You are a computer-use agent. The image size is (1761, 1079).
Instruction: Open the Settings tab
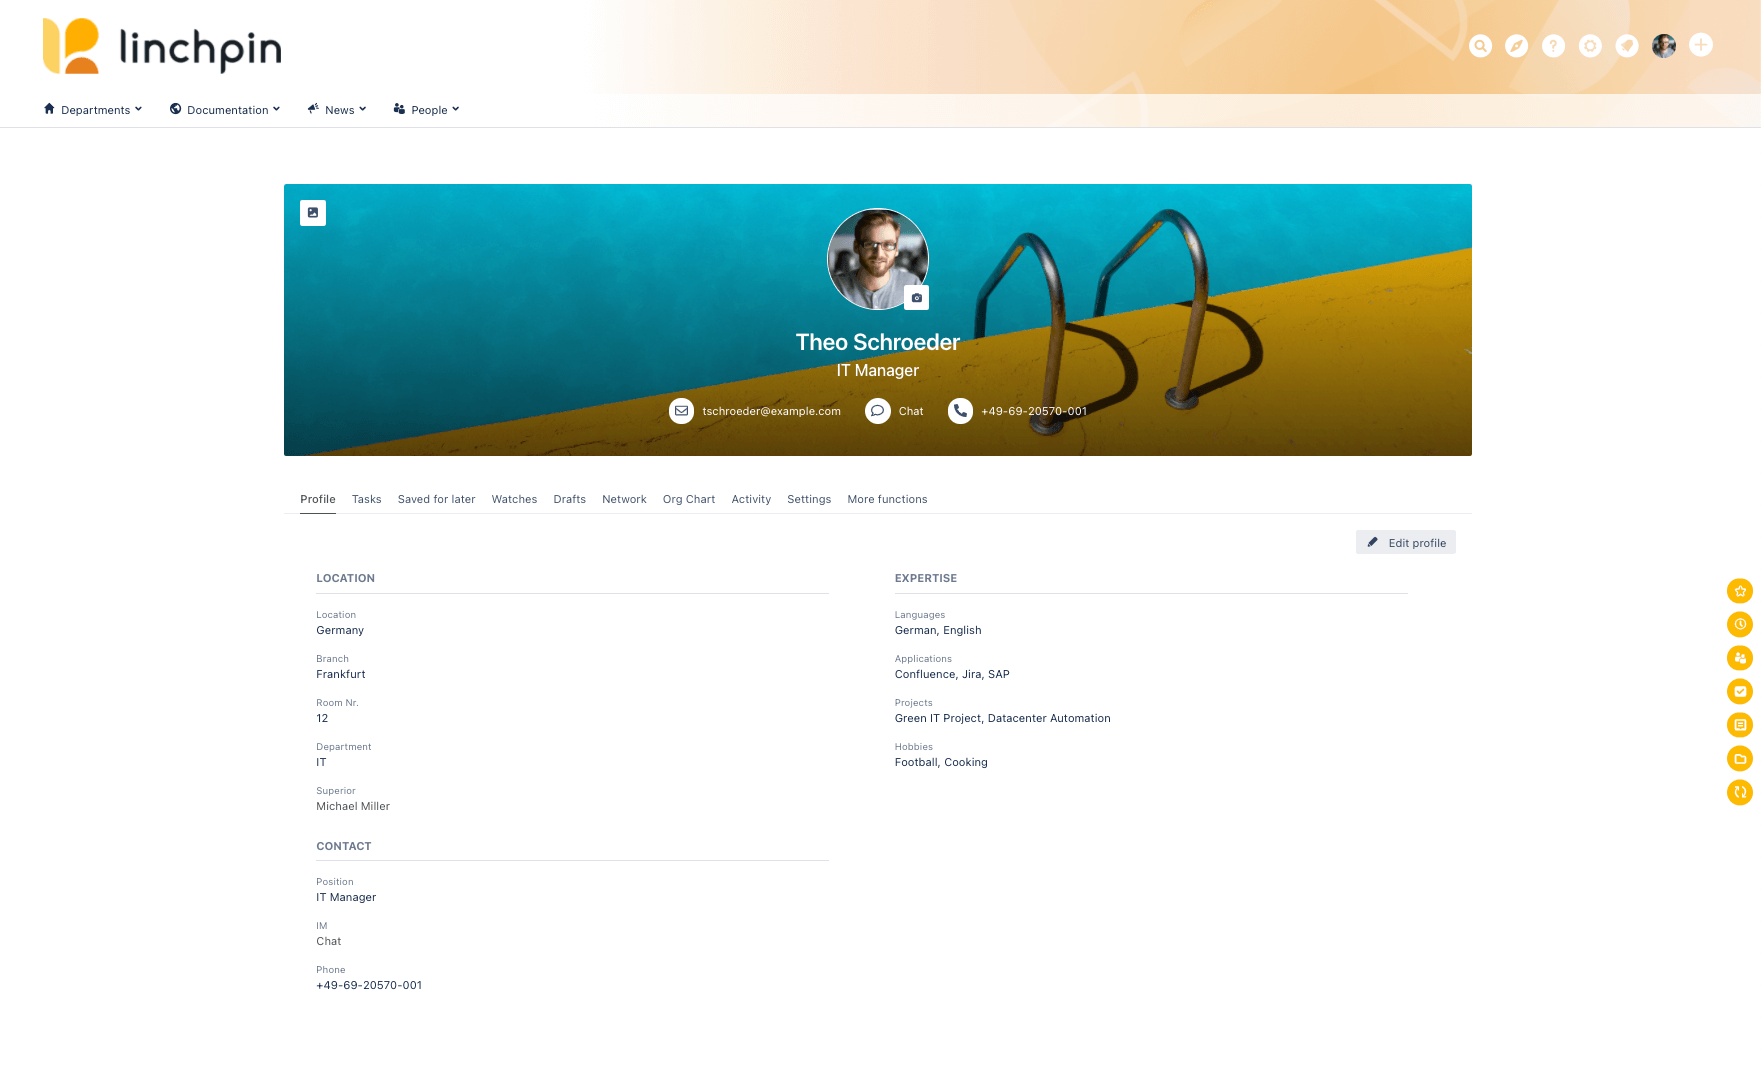[x=809, y=499]
